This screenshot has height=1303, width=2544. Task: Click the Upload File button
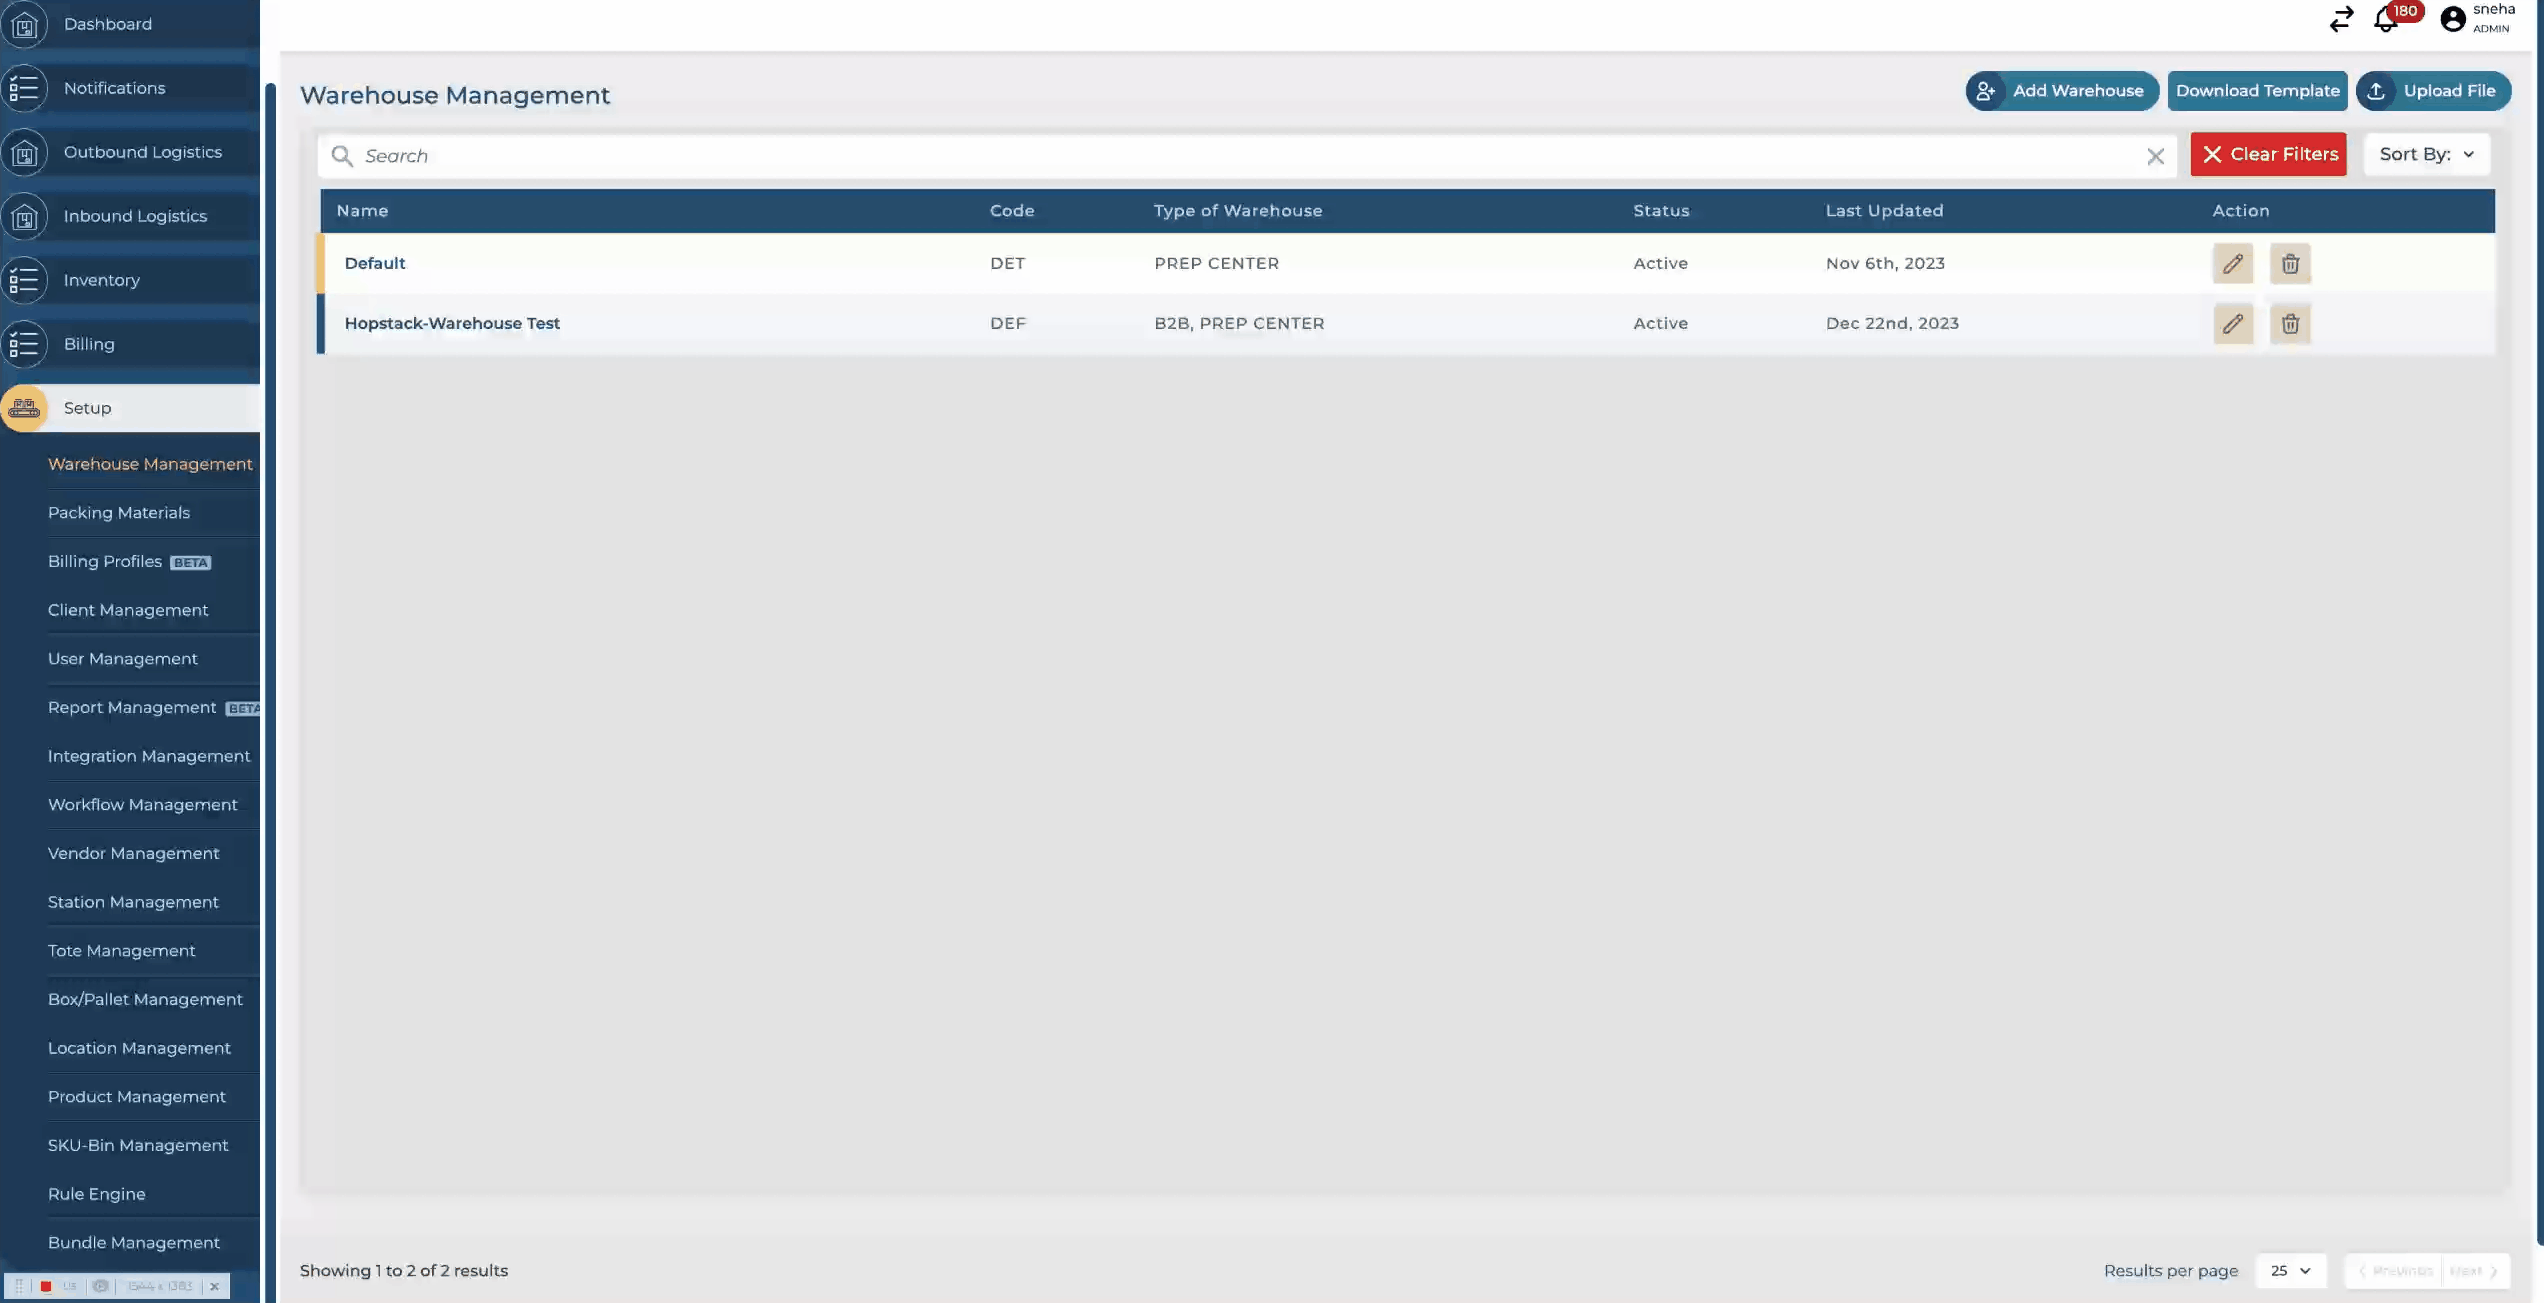(2433, 91)
